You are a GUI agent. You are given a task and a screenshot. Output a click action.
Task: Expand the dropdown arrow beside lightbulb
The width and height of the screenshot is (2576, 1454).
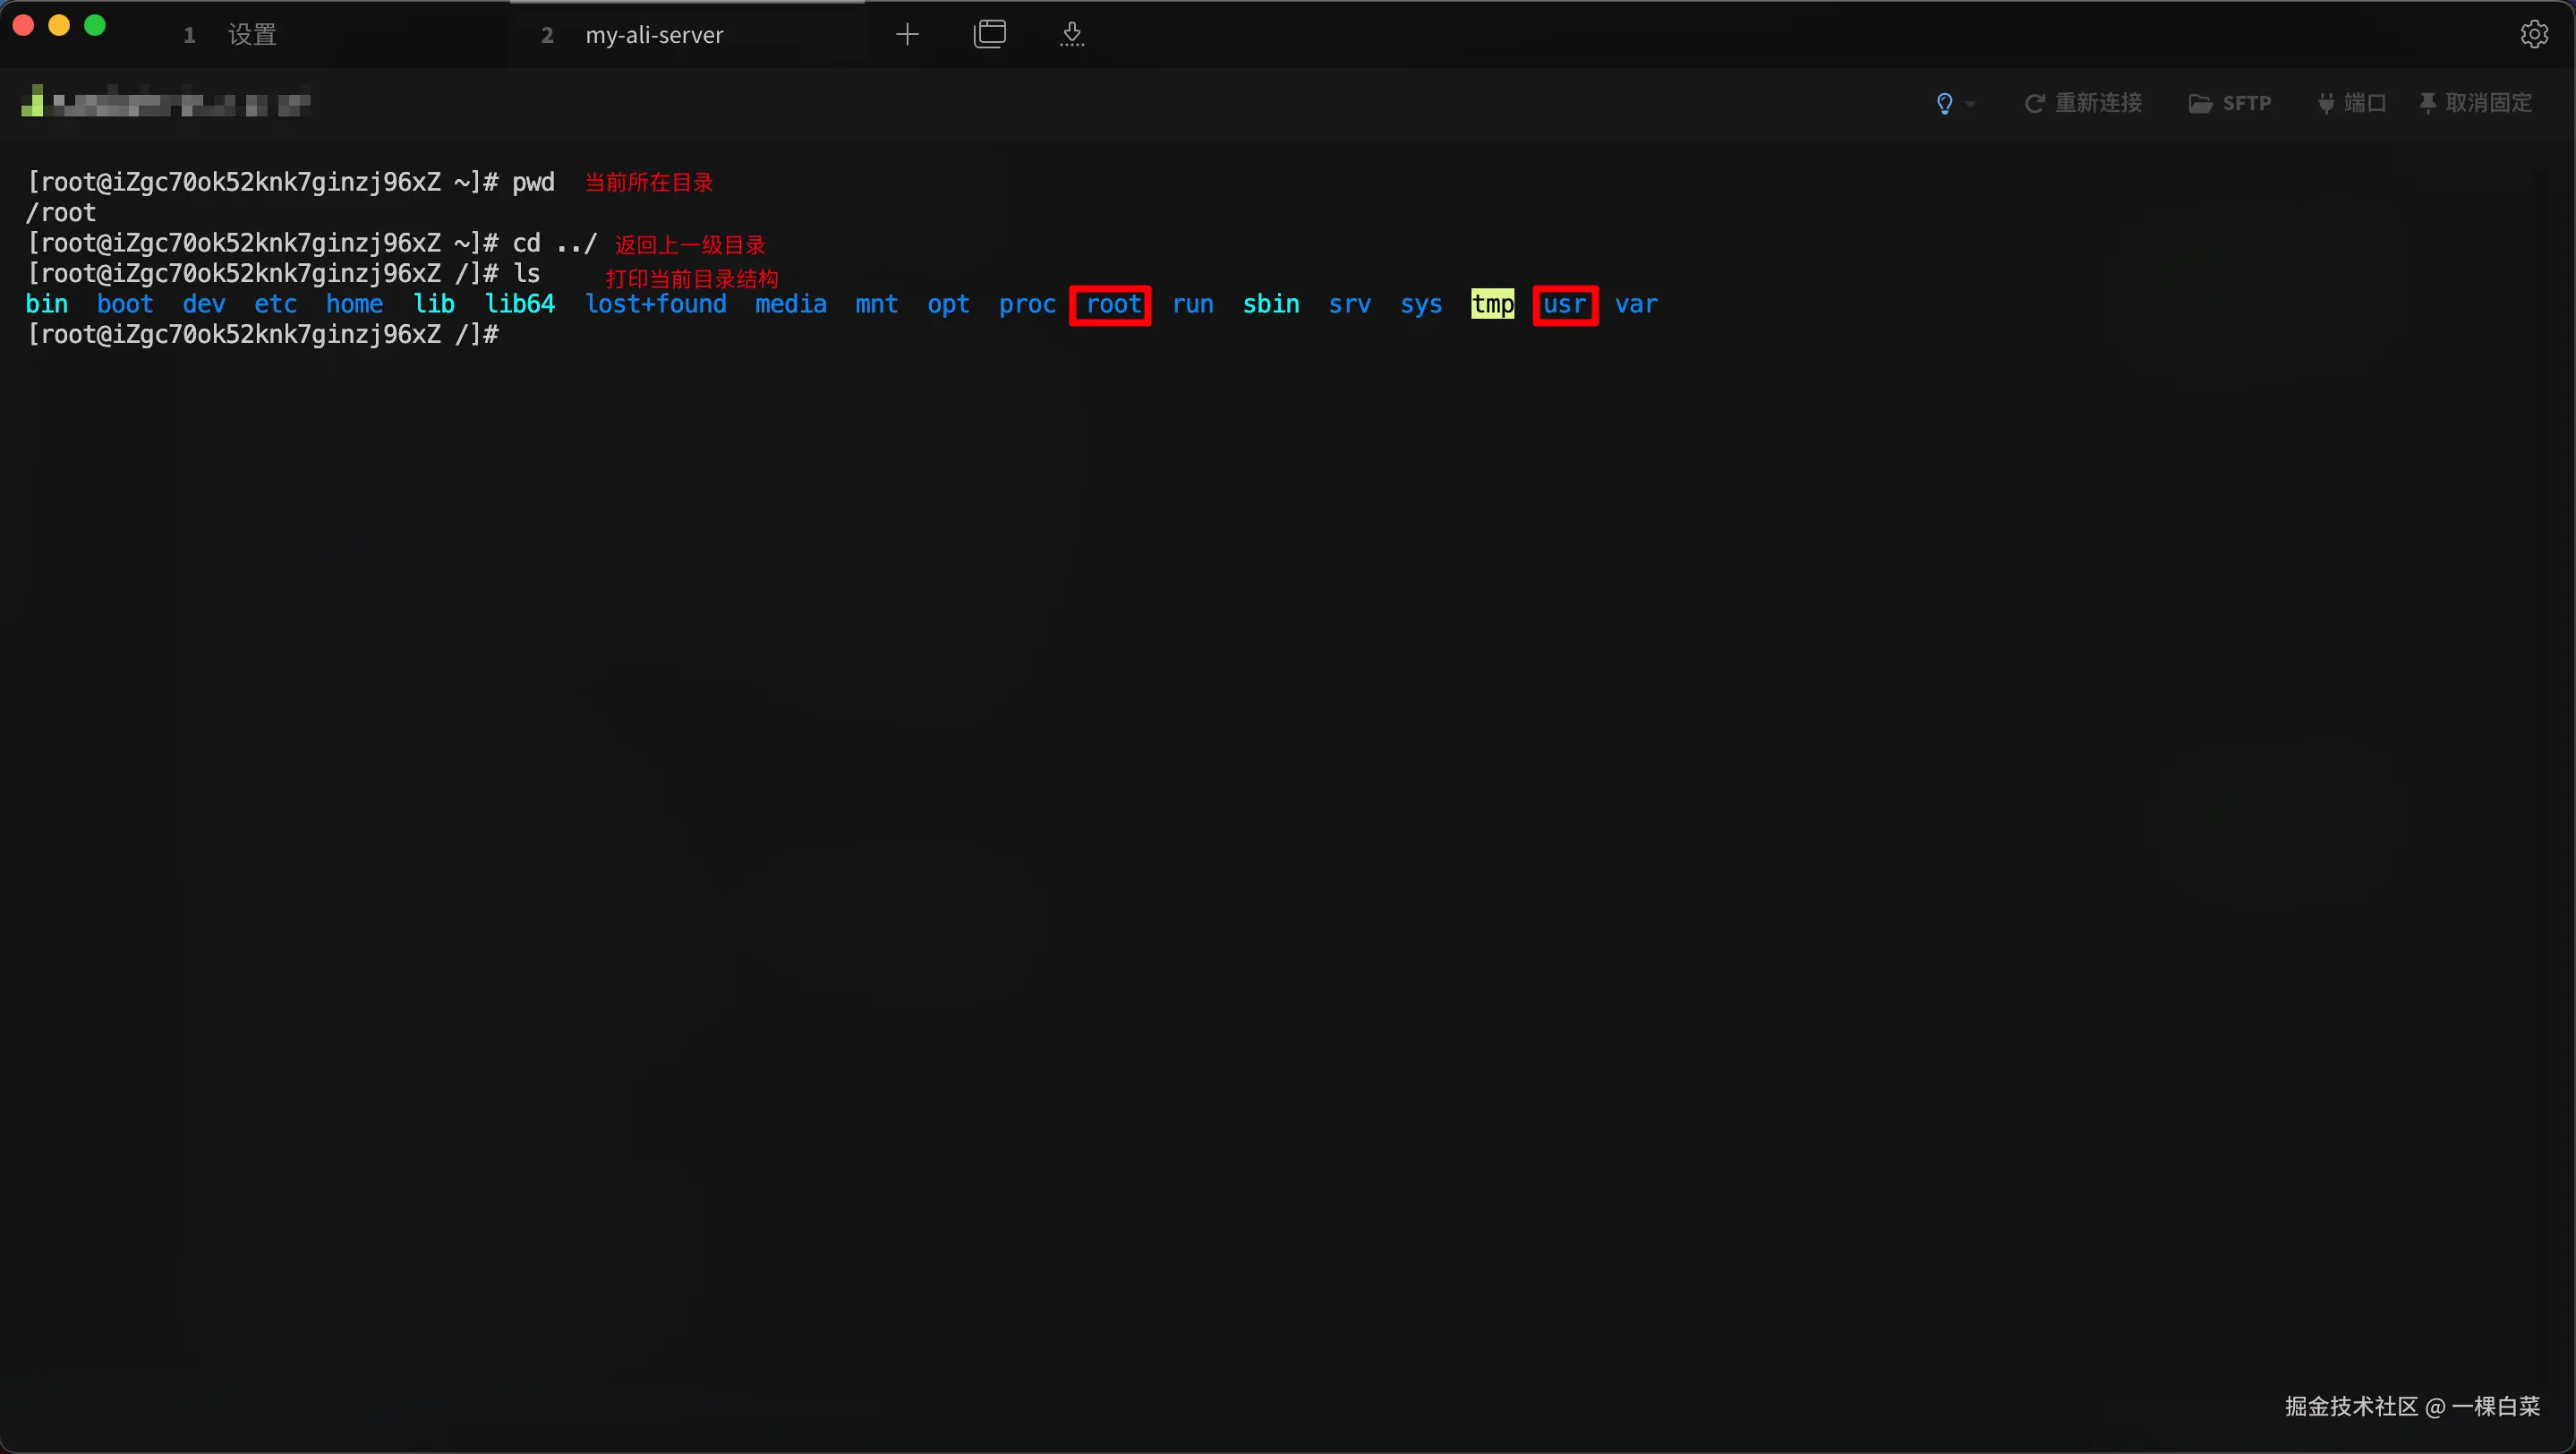pos(1970,104)
